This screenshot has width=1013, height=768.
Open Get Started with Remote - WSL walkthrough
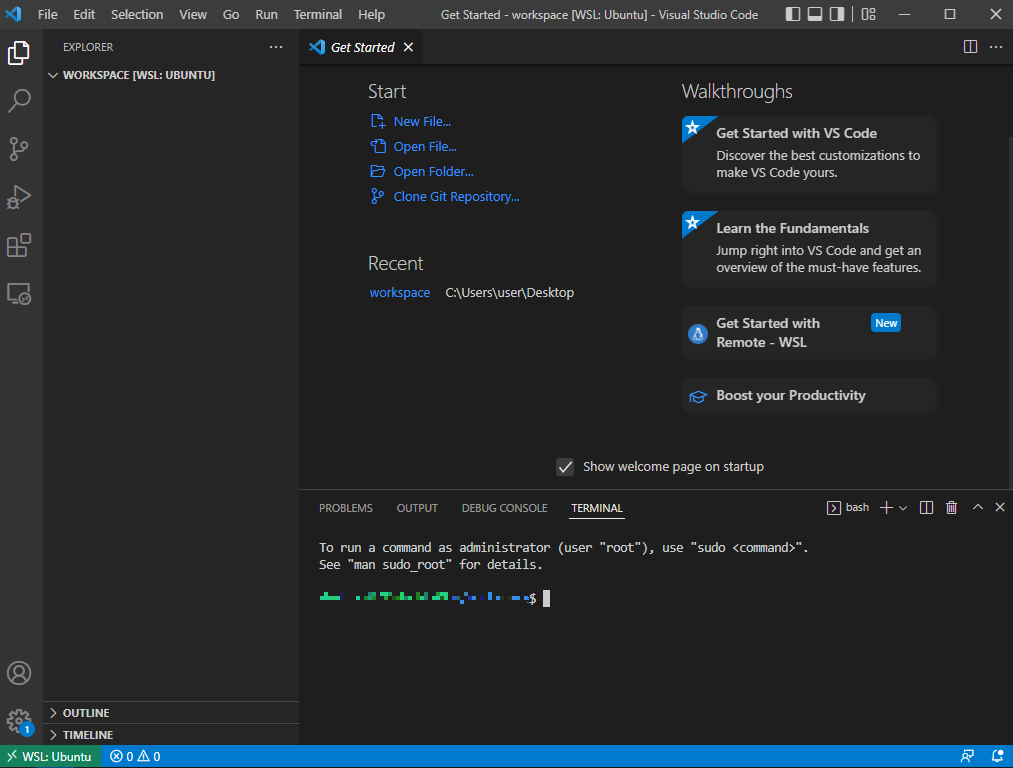(x=809, y=333)
